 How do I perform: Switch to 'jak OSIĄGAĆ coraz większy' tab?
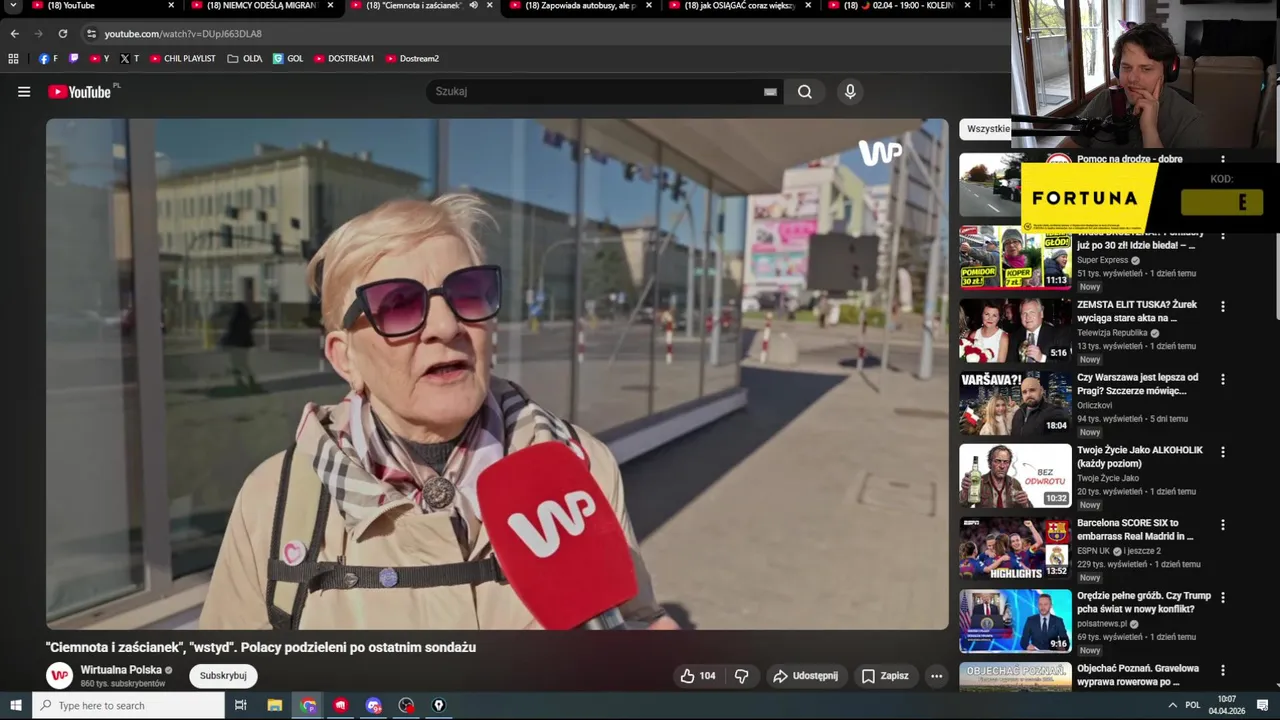(x=740, y=6)
